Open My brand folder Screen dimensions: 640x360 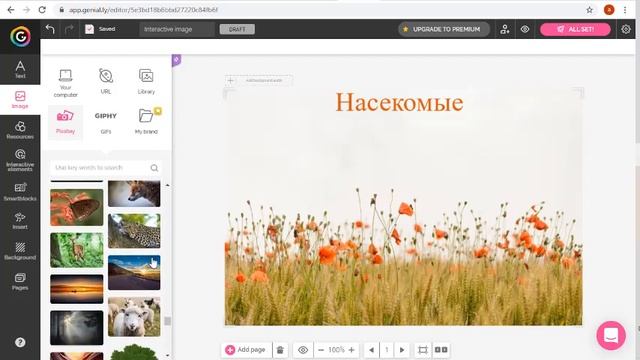click(x=146, y=121)
